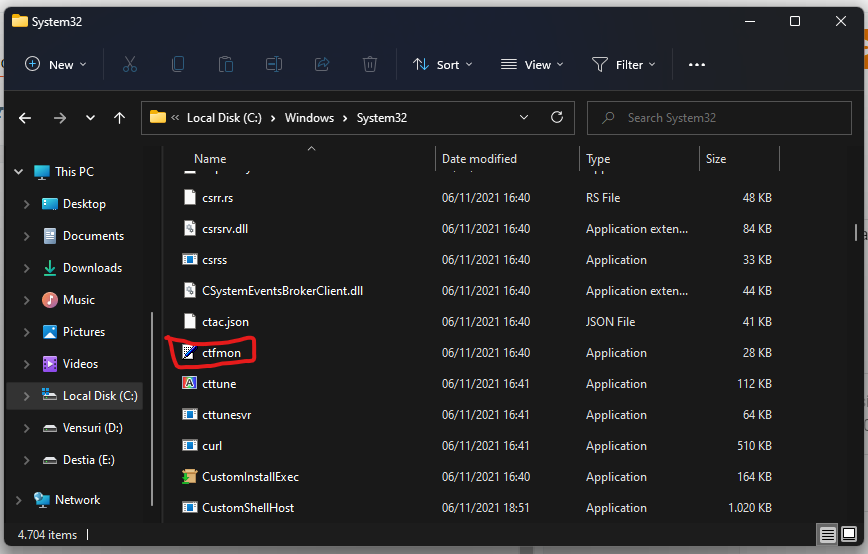Open the View dropdown menu
Image resolution: width=868 pixels, height=554 pixels.
coord(532,65)
